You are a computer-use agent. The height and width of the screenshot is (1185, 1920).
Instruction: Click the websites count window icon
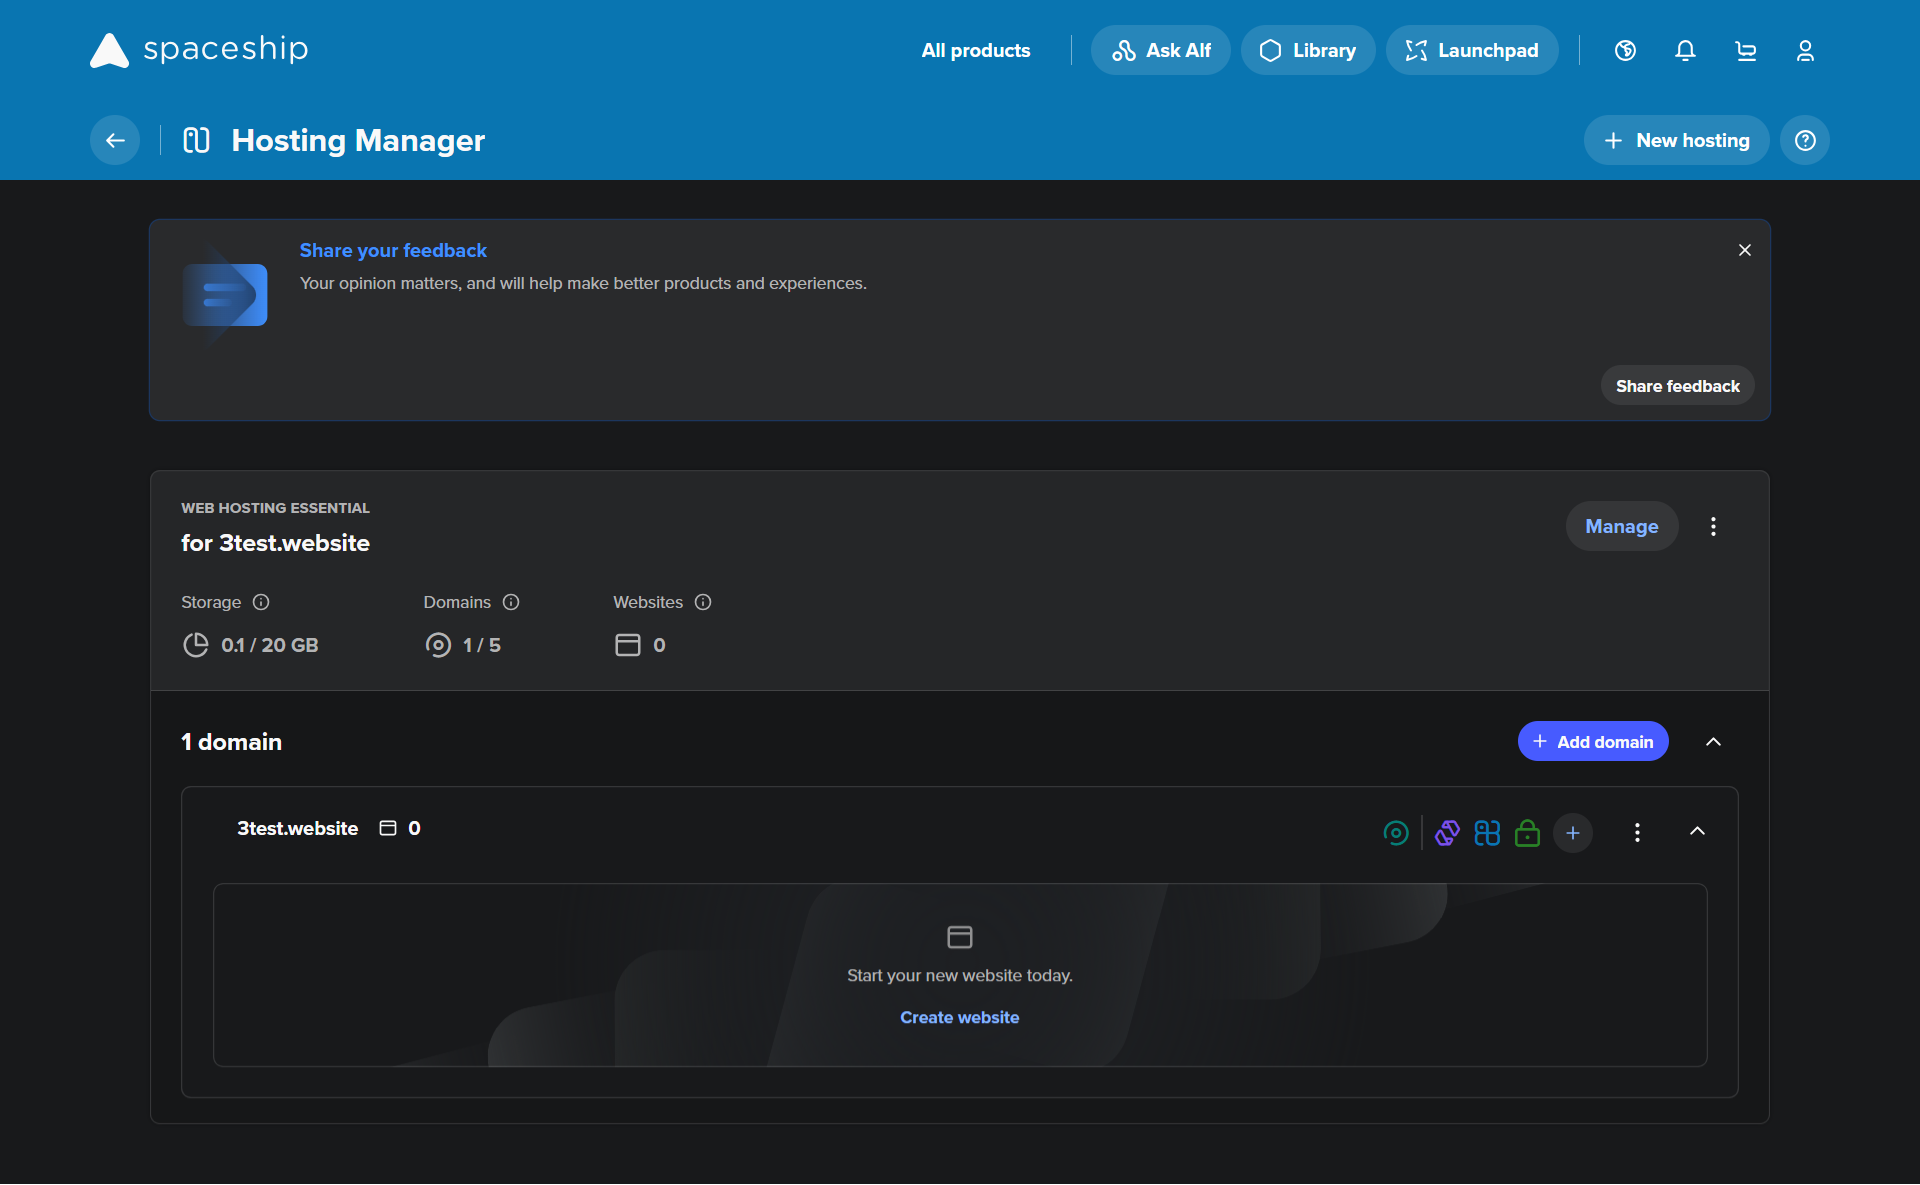pos(628,645)
